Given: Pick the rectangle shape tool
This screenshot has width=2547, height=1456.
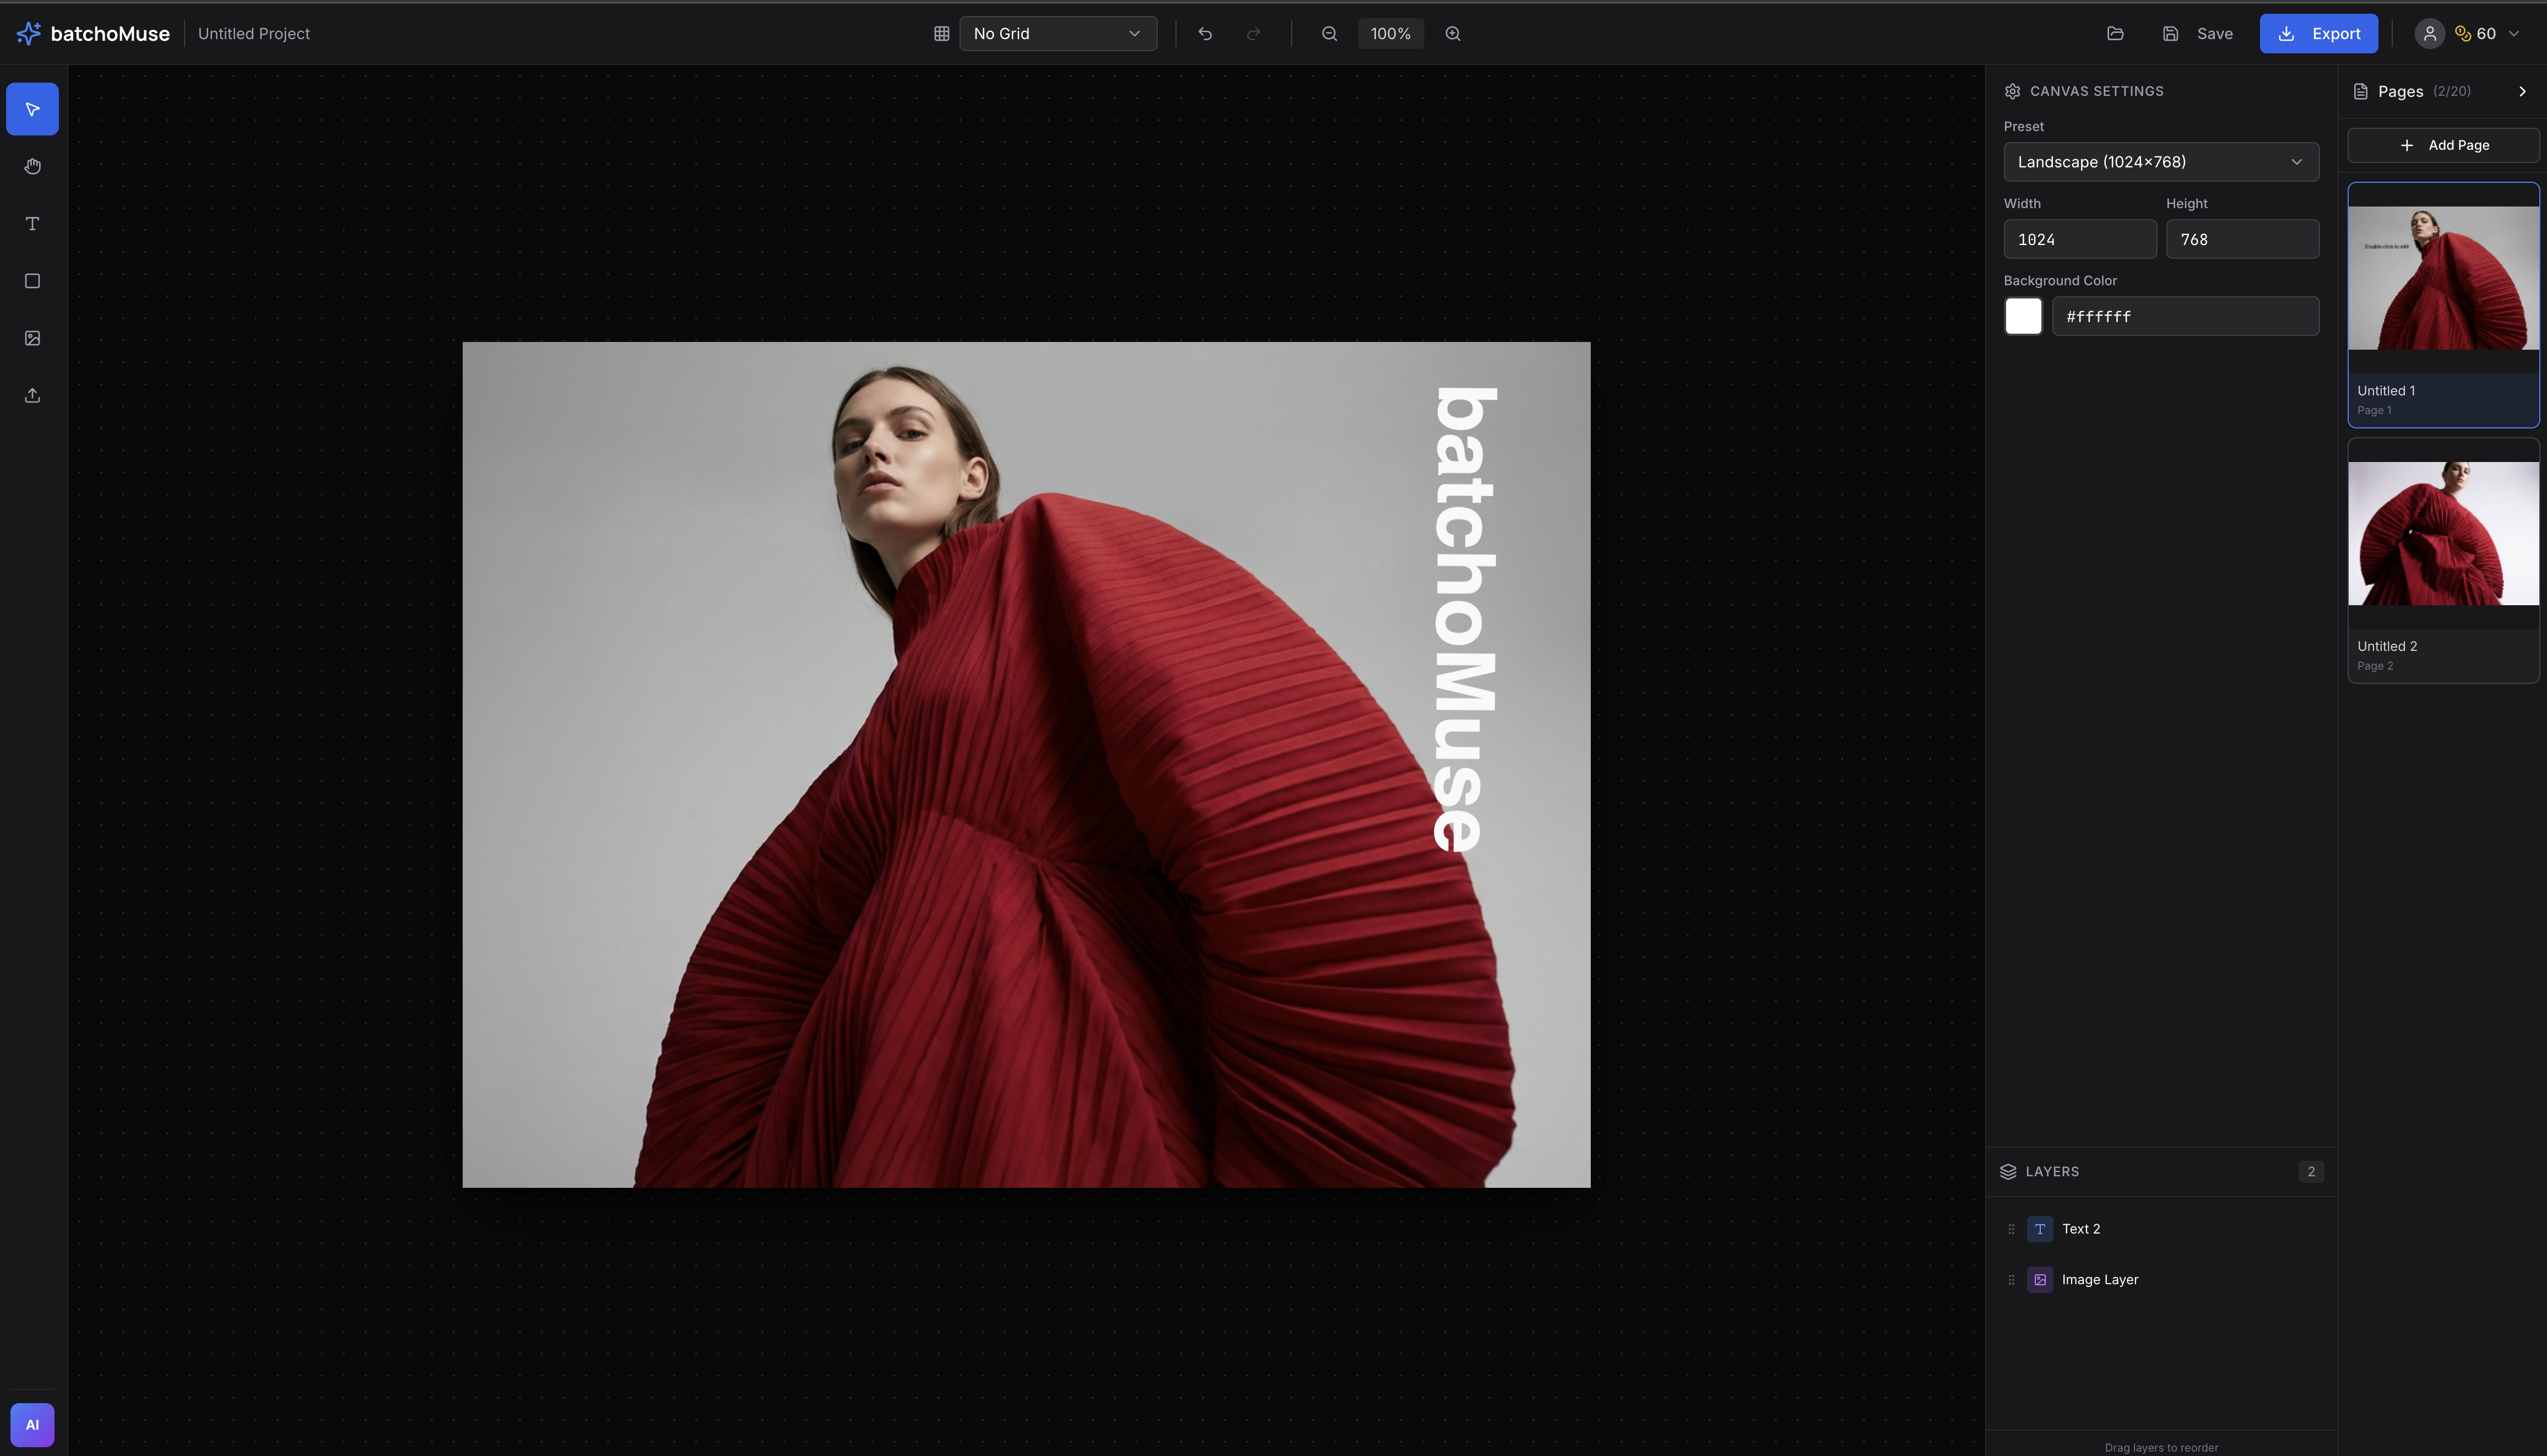Looking at the screenshot, I should (32, 281).
